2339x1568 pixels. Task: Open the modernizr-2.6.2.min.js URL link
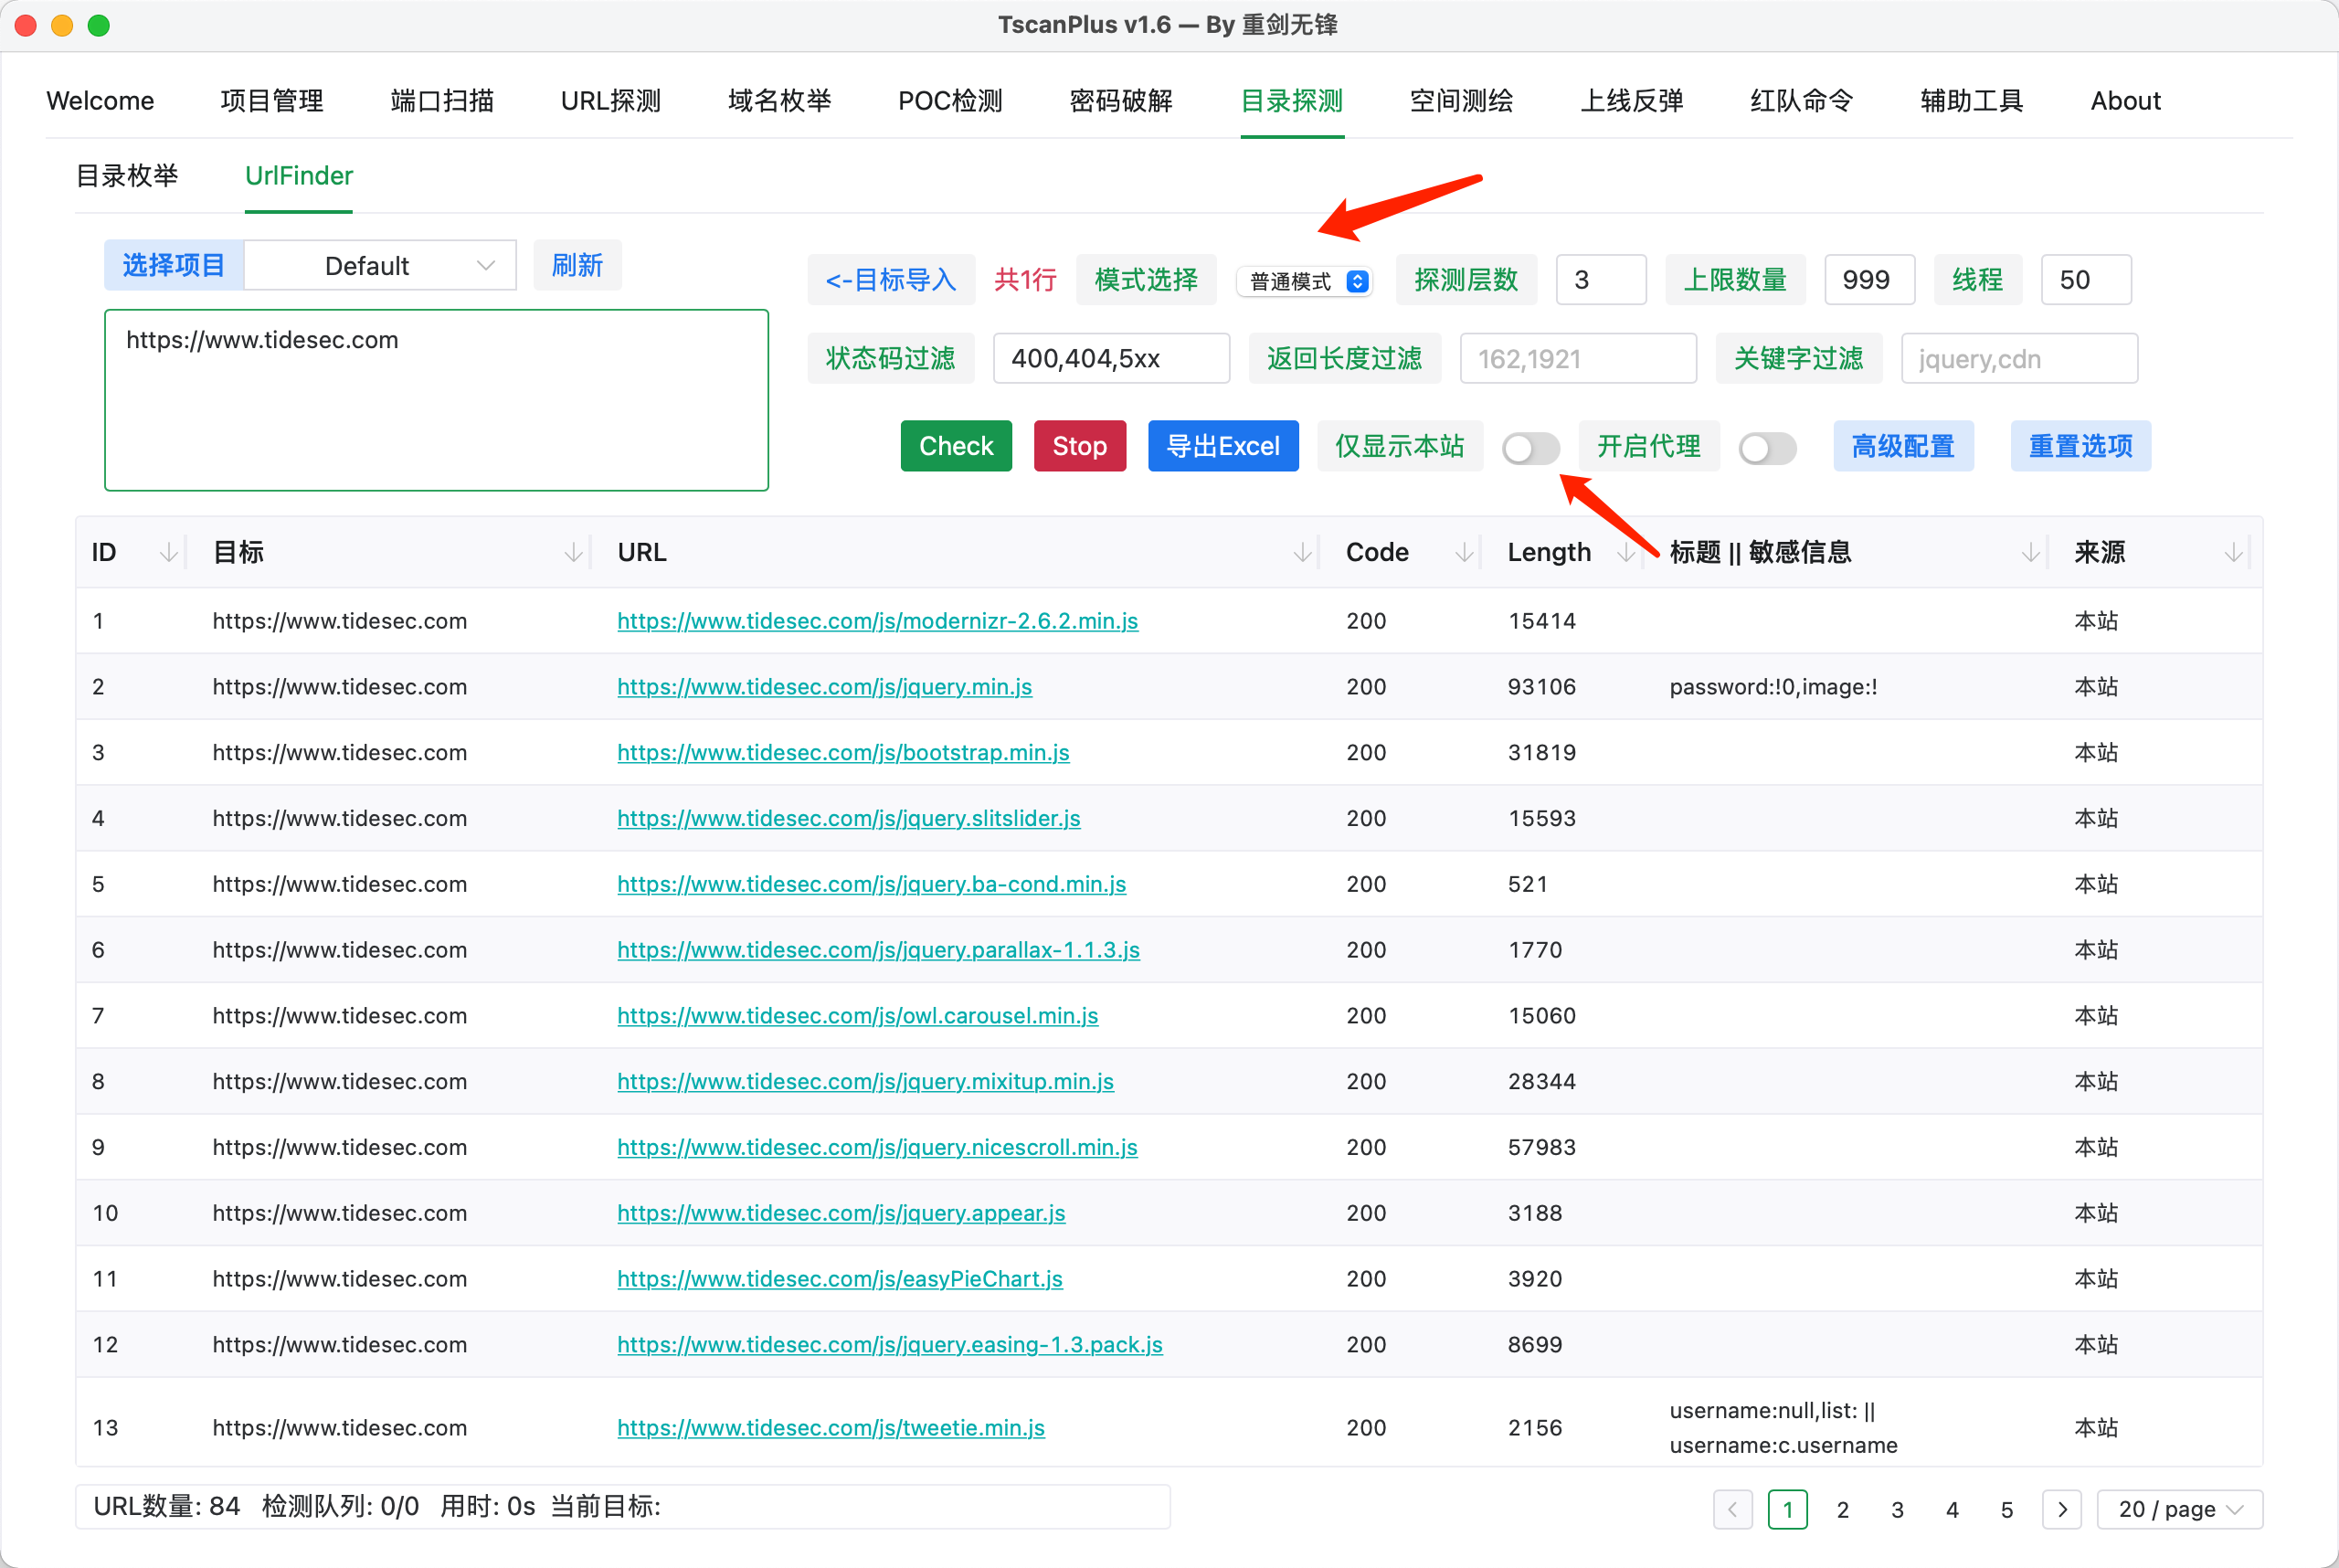pos(877,621)
